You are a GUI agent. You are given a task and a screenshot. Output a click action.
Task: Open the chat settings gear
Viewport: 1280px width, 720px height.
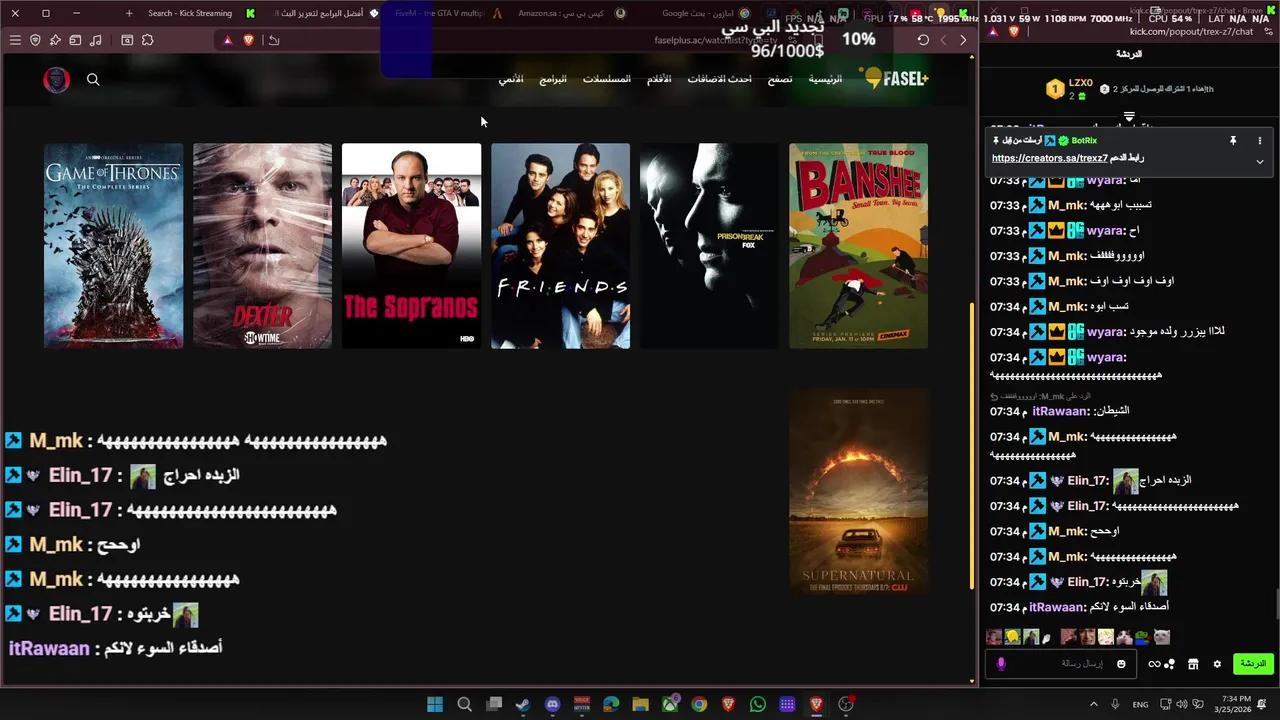pyautogui.click(x=1217, y=664)
